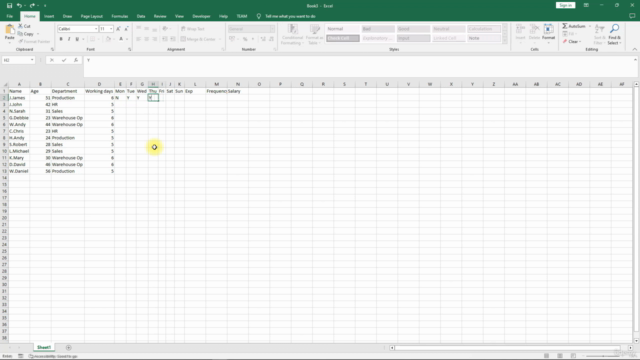Switch to the Insert tab
This screenshot has height=360, width=640.
click(49, 16)
